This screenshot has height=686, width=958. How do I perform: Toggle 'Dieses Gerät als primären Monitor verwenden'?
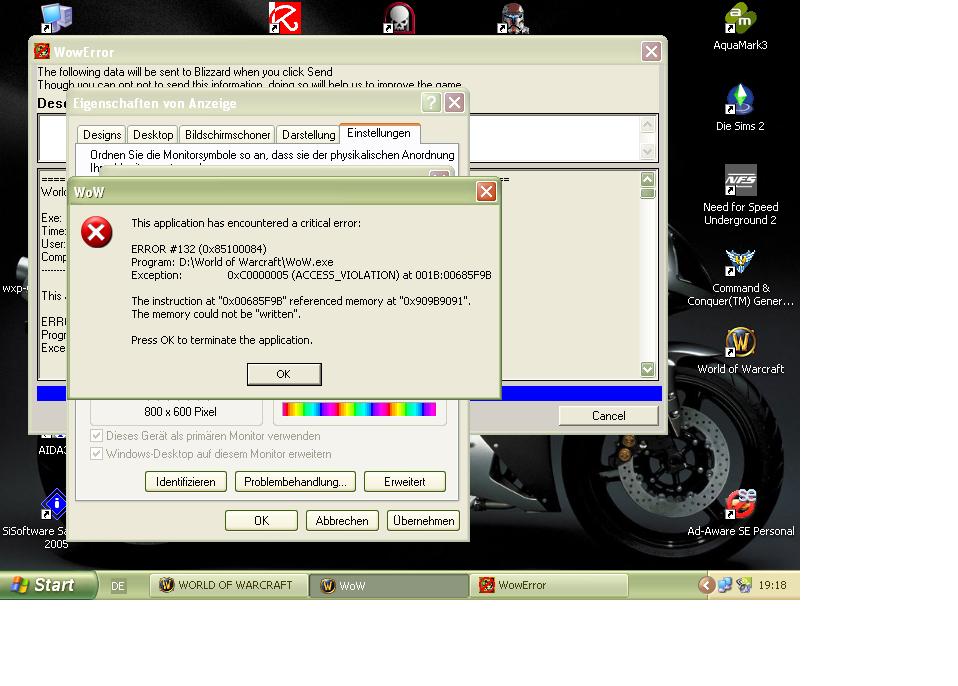[207, 436]
